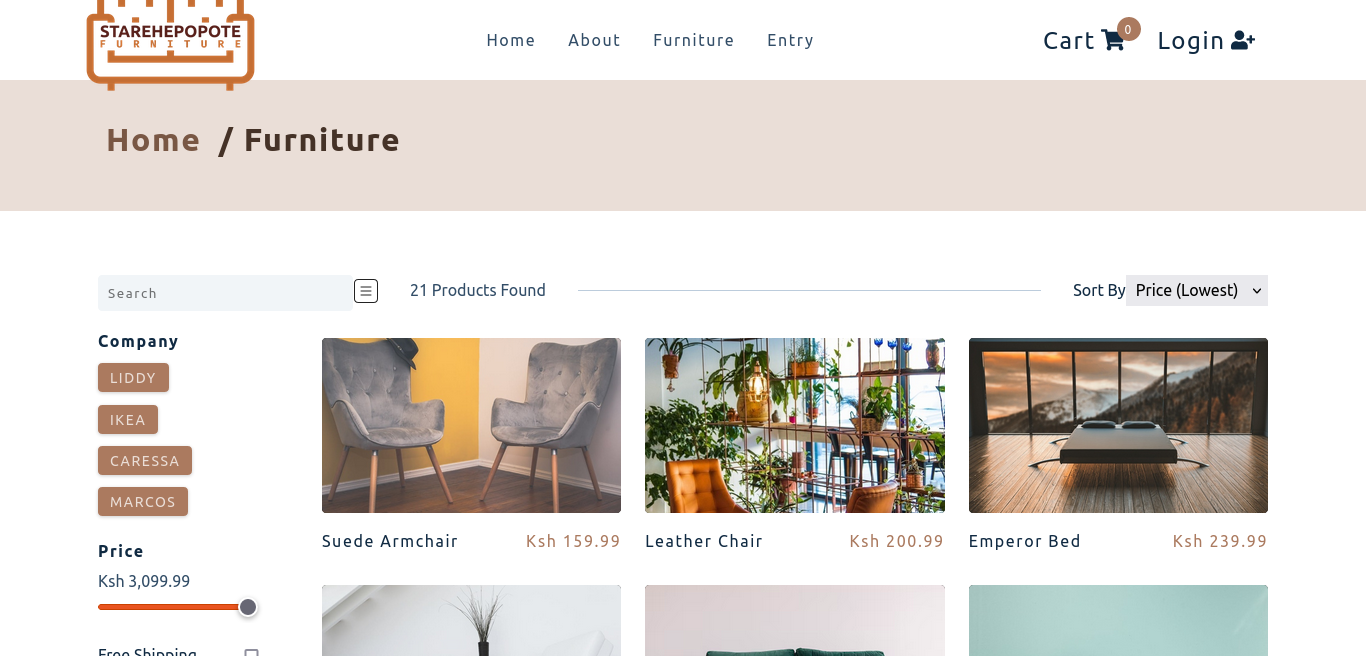Select Furniture in the top navigation
The image size is (1366, 656).
point(694,40)
